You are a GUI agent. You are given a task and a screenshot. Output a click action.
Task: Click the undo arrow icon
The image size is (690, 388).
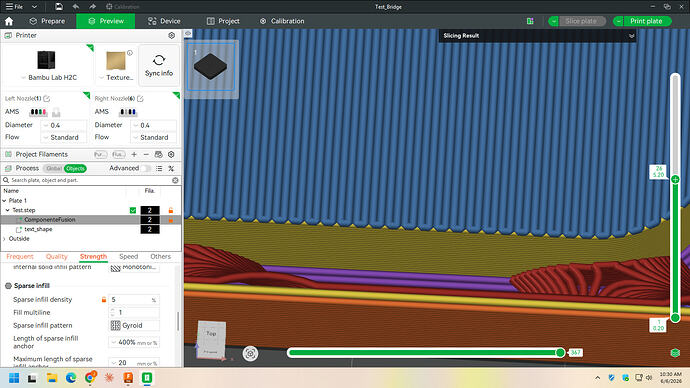[76, 7]
